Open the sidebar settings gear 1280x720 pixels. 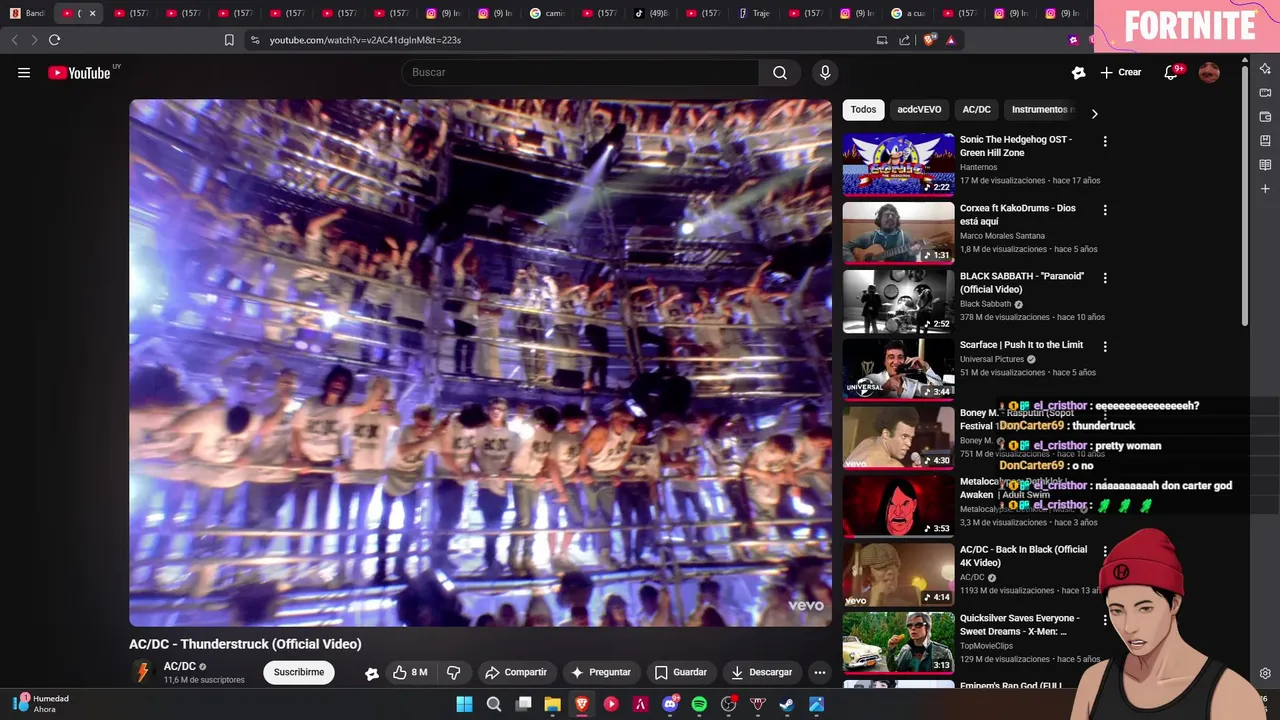[x=1265, y=673]
